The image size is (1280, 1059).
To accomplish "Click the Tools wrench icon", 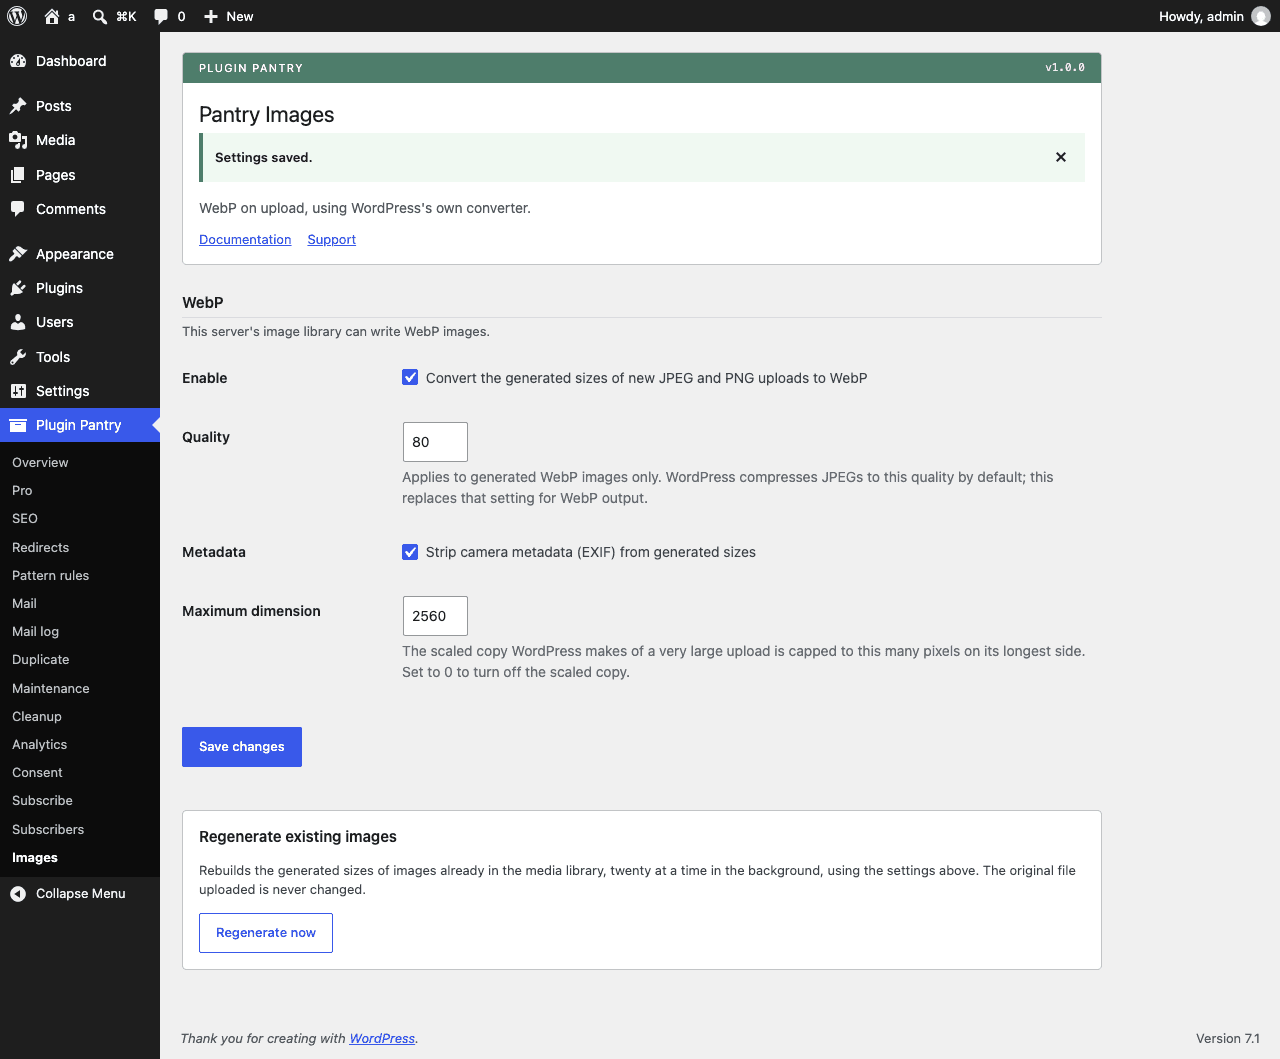I will (18, 357).
